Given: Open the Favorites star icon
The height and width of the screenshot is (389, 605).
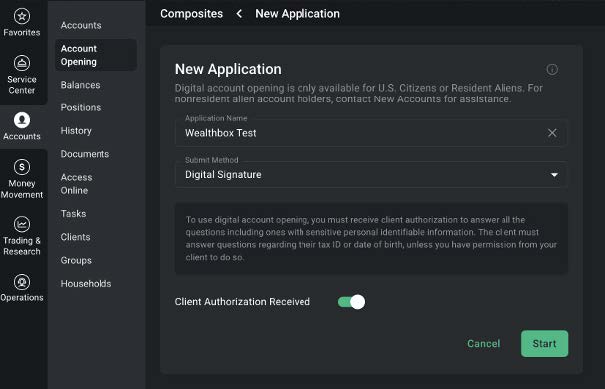Looking at the screenshot, I should click(x=22, y=16).
